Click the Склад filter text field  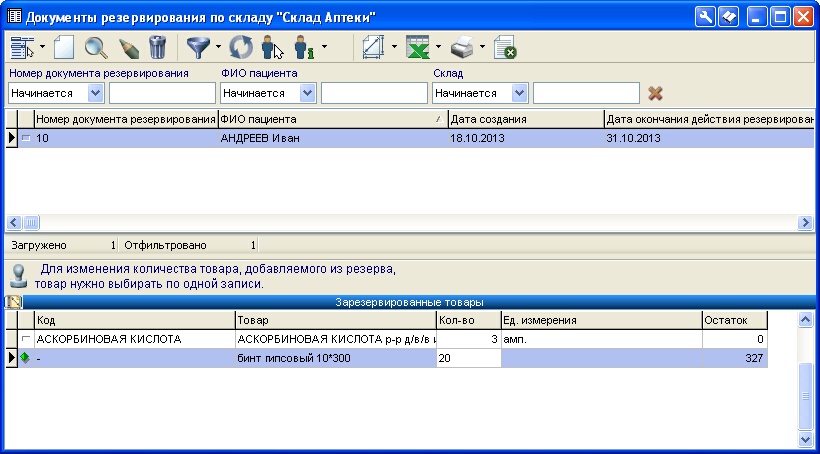point(586,94)
